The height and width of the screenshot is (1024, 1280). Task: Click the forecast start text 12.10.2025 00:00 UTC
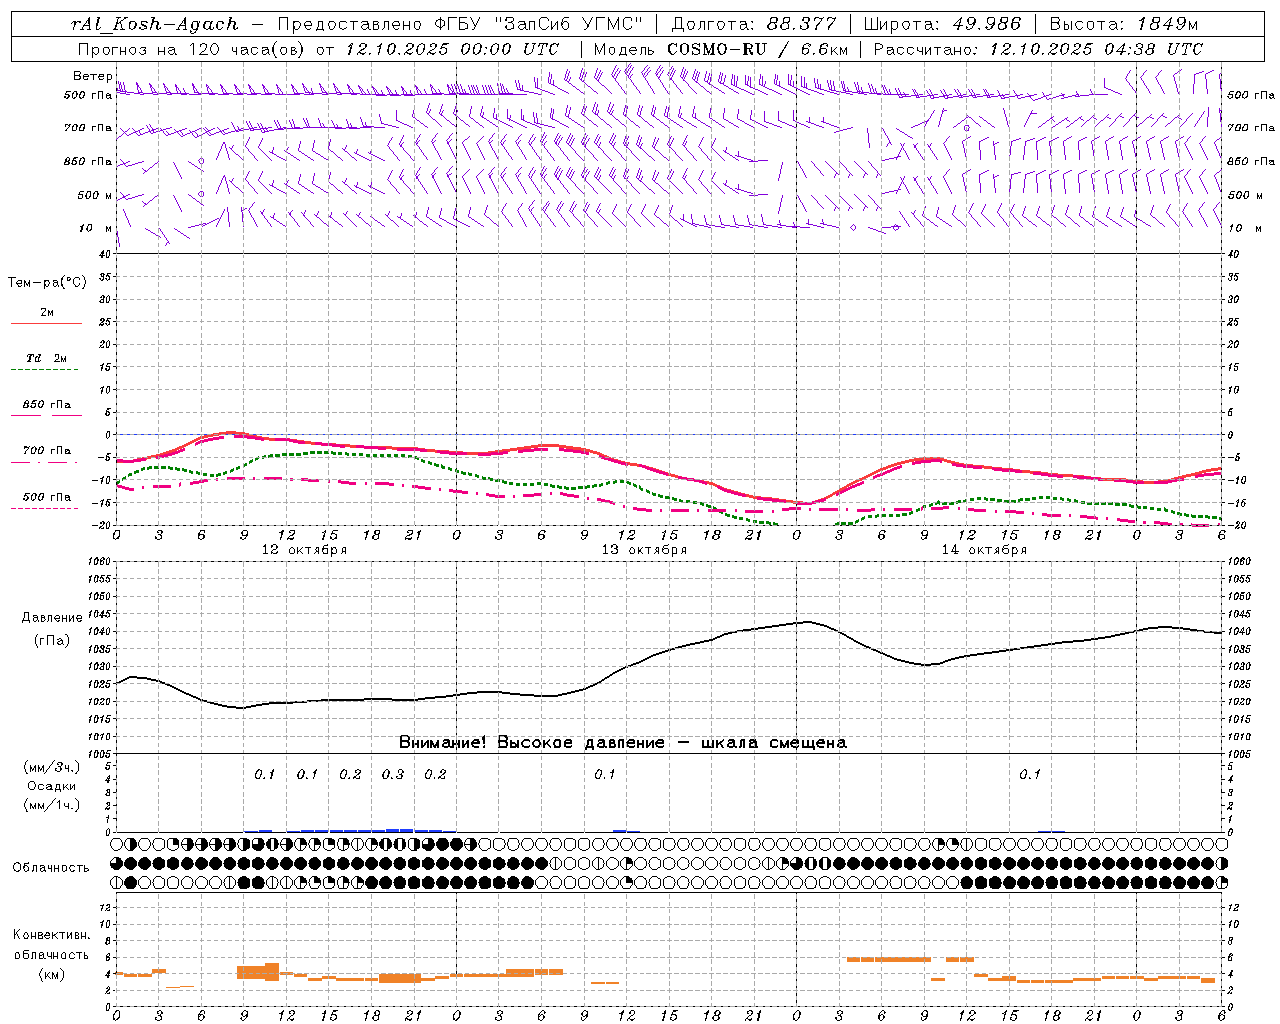pos(452,49)
